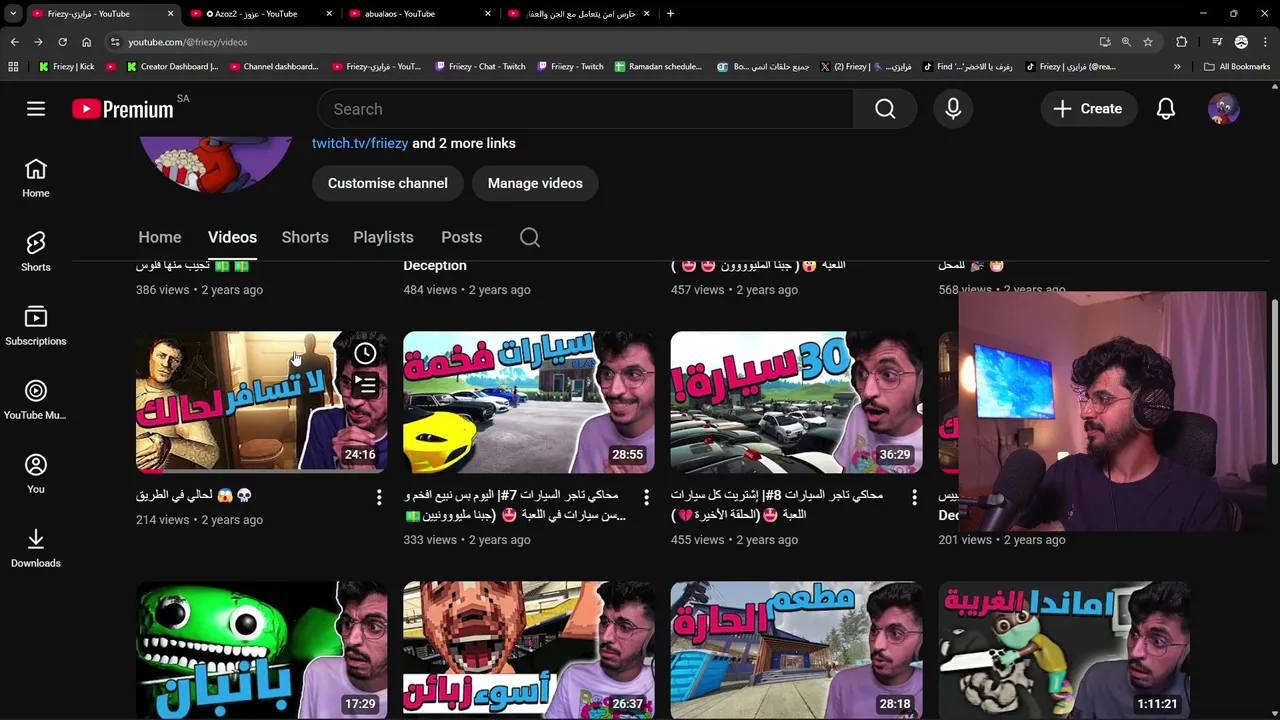
Task: Open the zoom magnifier in address bar
Action: point(1126,42)
